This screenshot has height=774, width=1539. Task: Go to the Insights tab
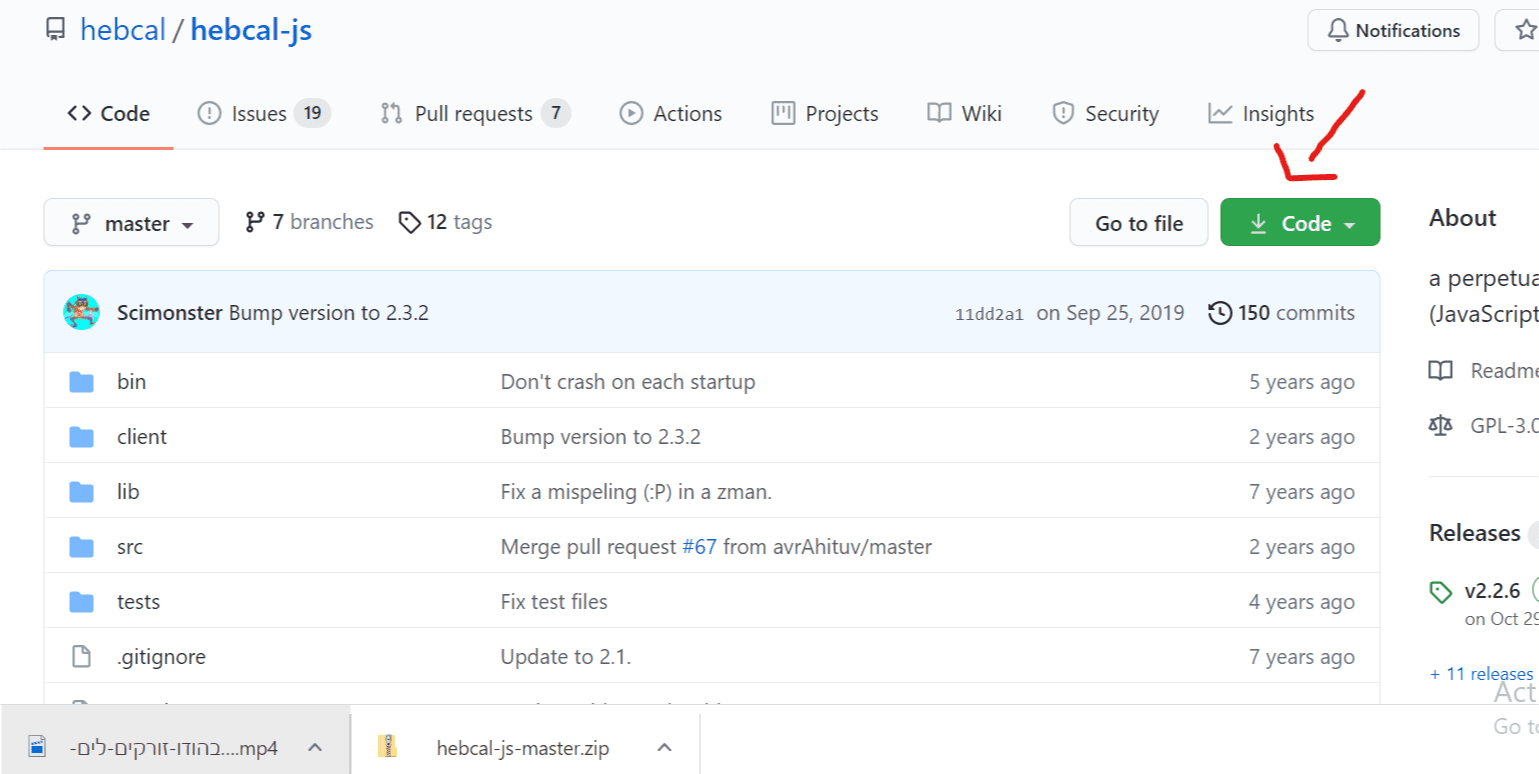(x=1261, y=114)
